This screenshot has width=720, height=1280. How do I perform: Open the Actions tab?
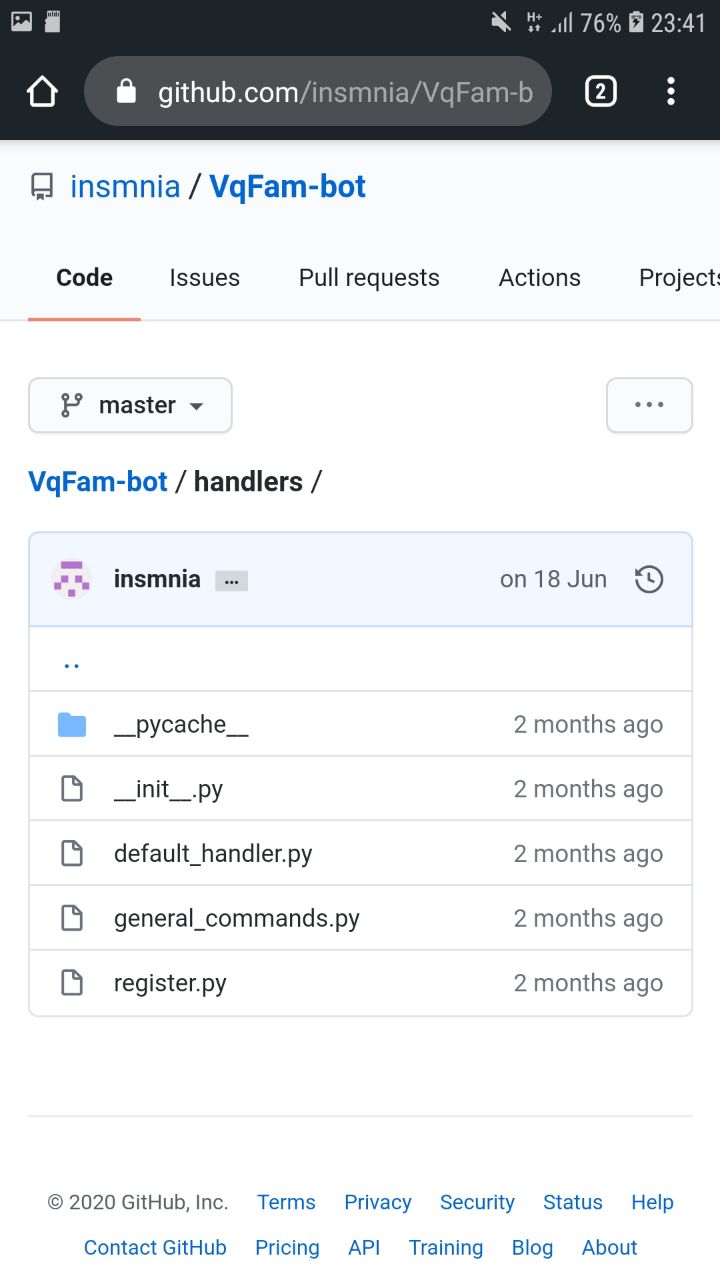(x=539, y=278)
